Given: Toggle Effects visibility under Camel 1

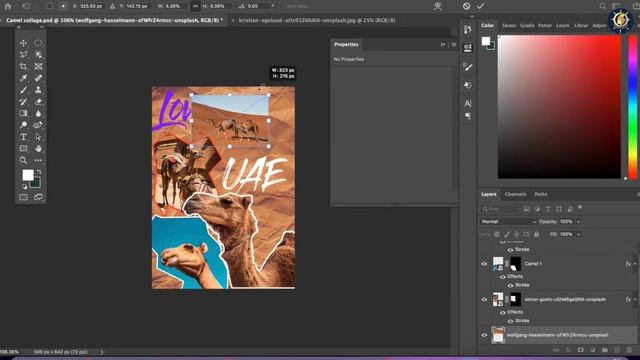Looking at the screenshot, I should pos(502,277).
